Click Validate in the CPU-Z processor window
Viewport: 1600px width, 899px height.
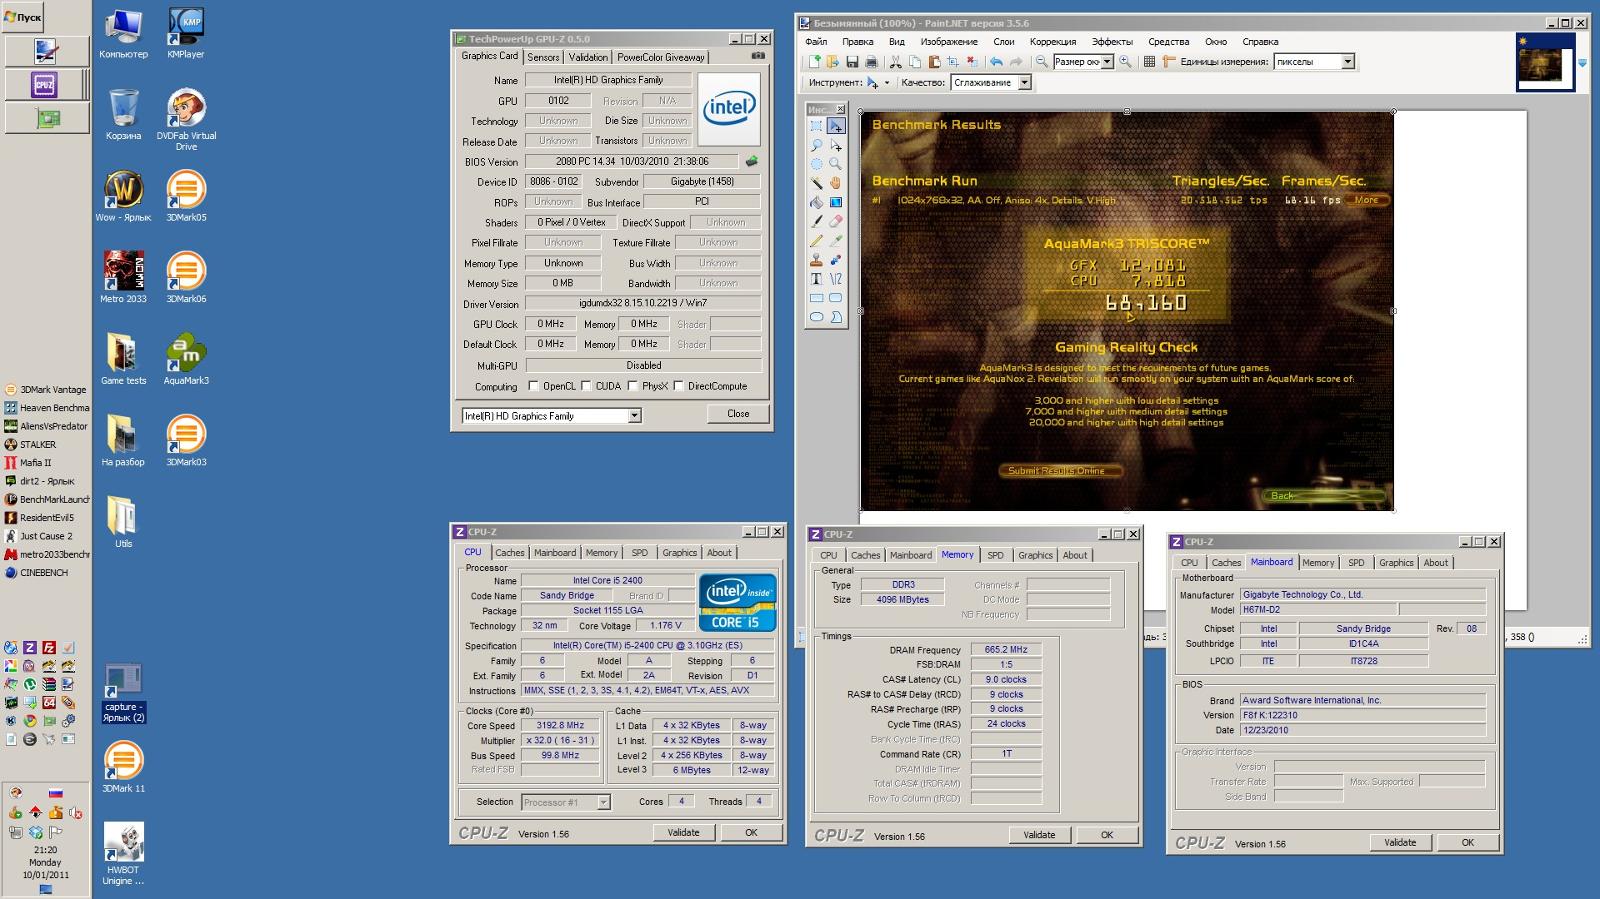tap(684, 832)
